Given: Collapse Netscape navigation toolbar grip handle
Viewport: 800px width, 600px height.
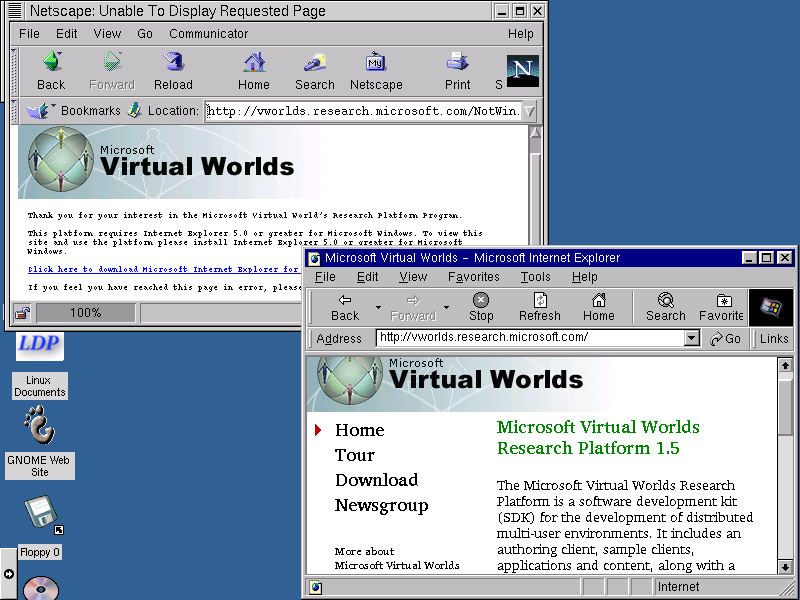Looking at the screenshot, I should pos(14,71).
